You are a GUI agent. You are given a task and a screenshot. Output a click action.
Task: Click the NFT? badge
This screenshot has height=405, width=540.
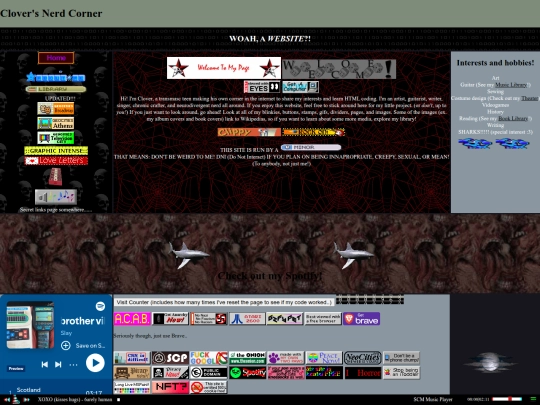[x=170, y=387]
